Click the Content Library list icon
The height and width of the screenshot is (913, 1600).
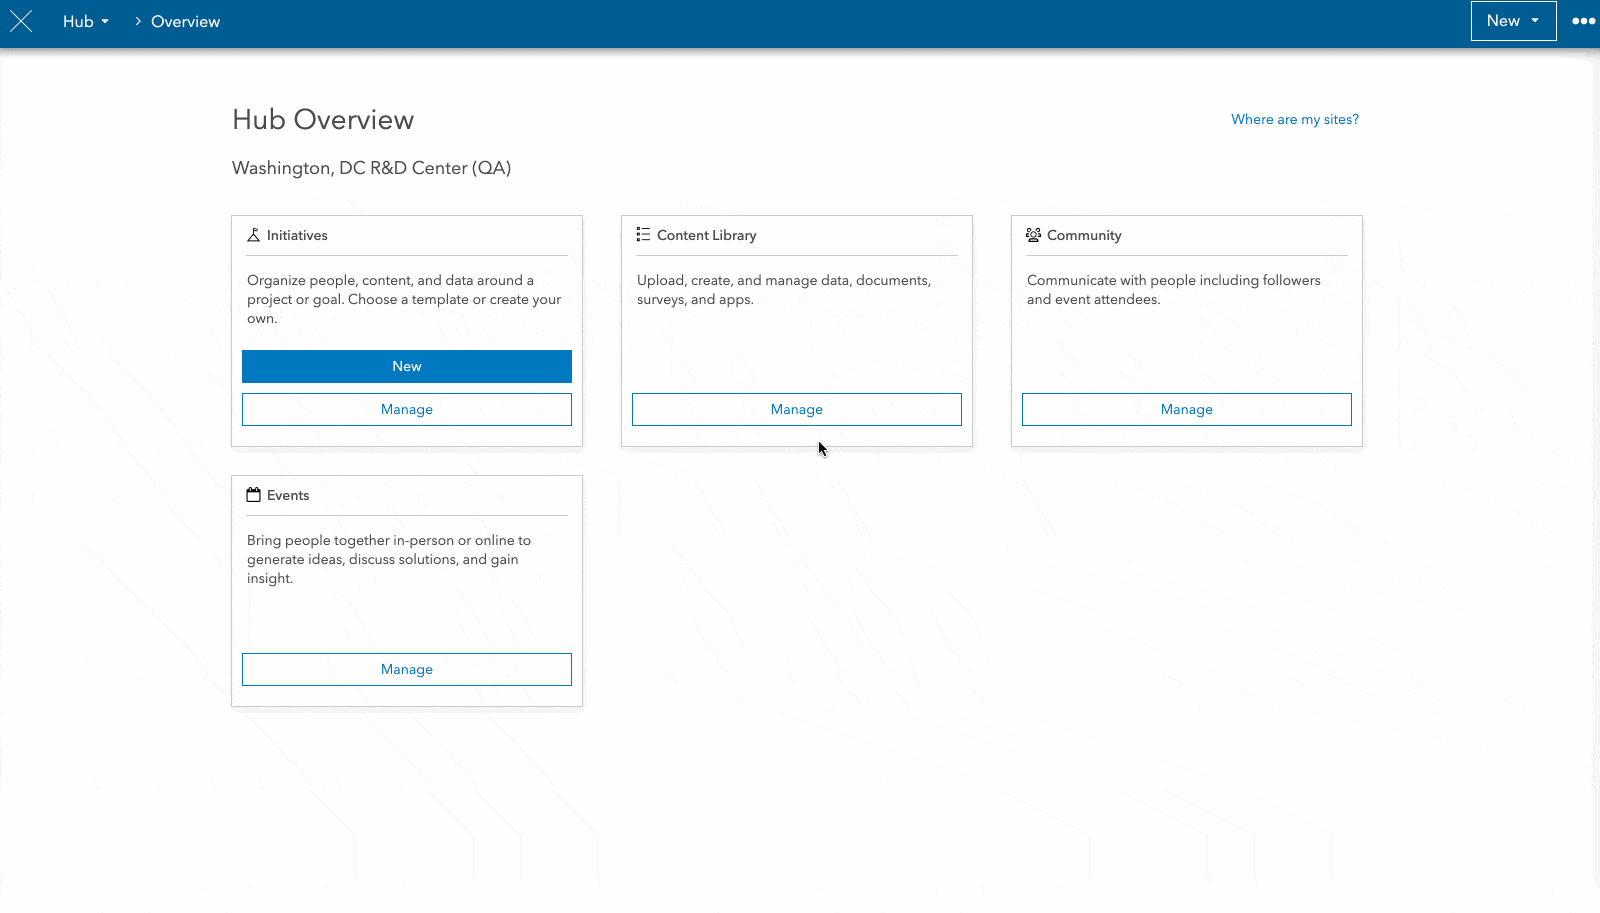[643, 234]
